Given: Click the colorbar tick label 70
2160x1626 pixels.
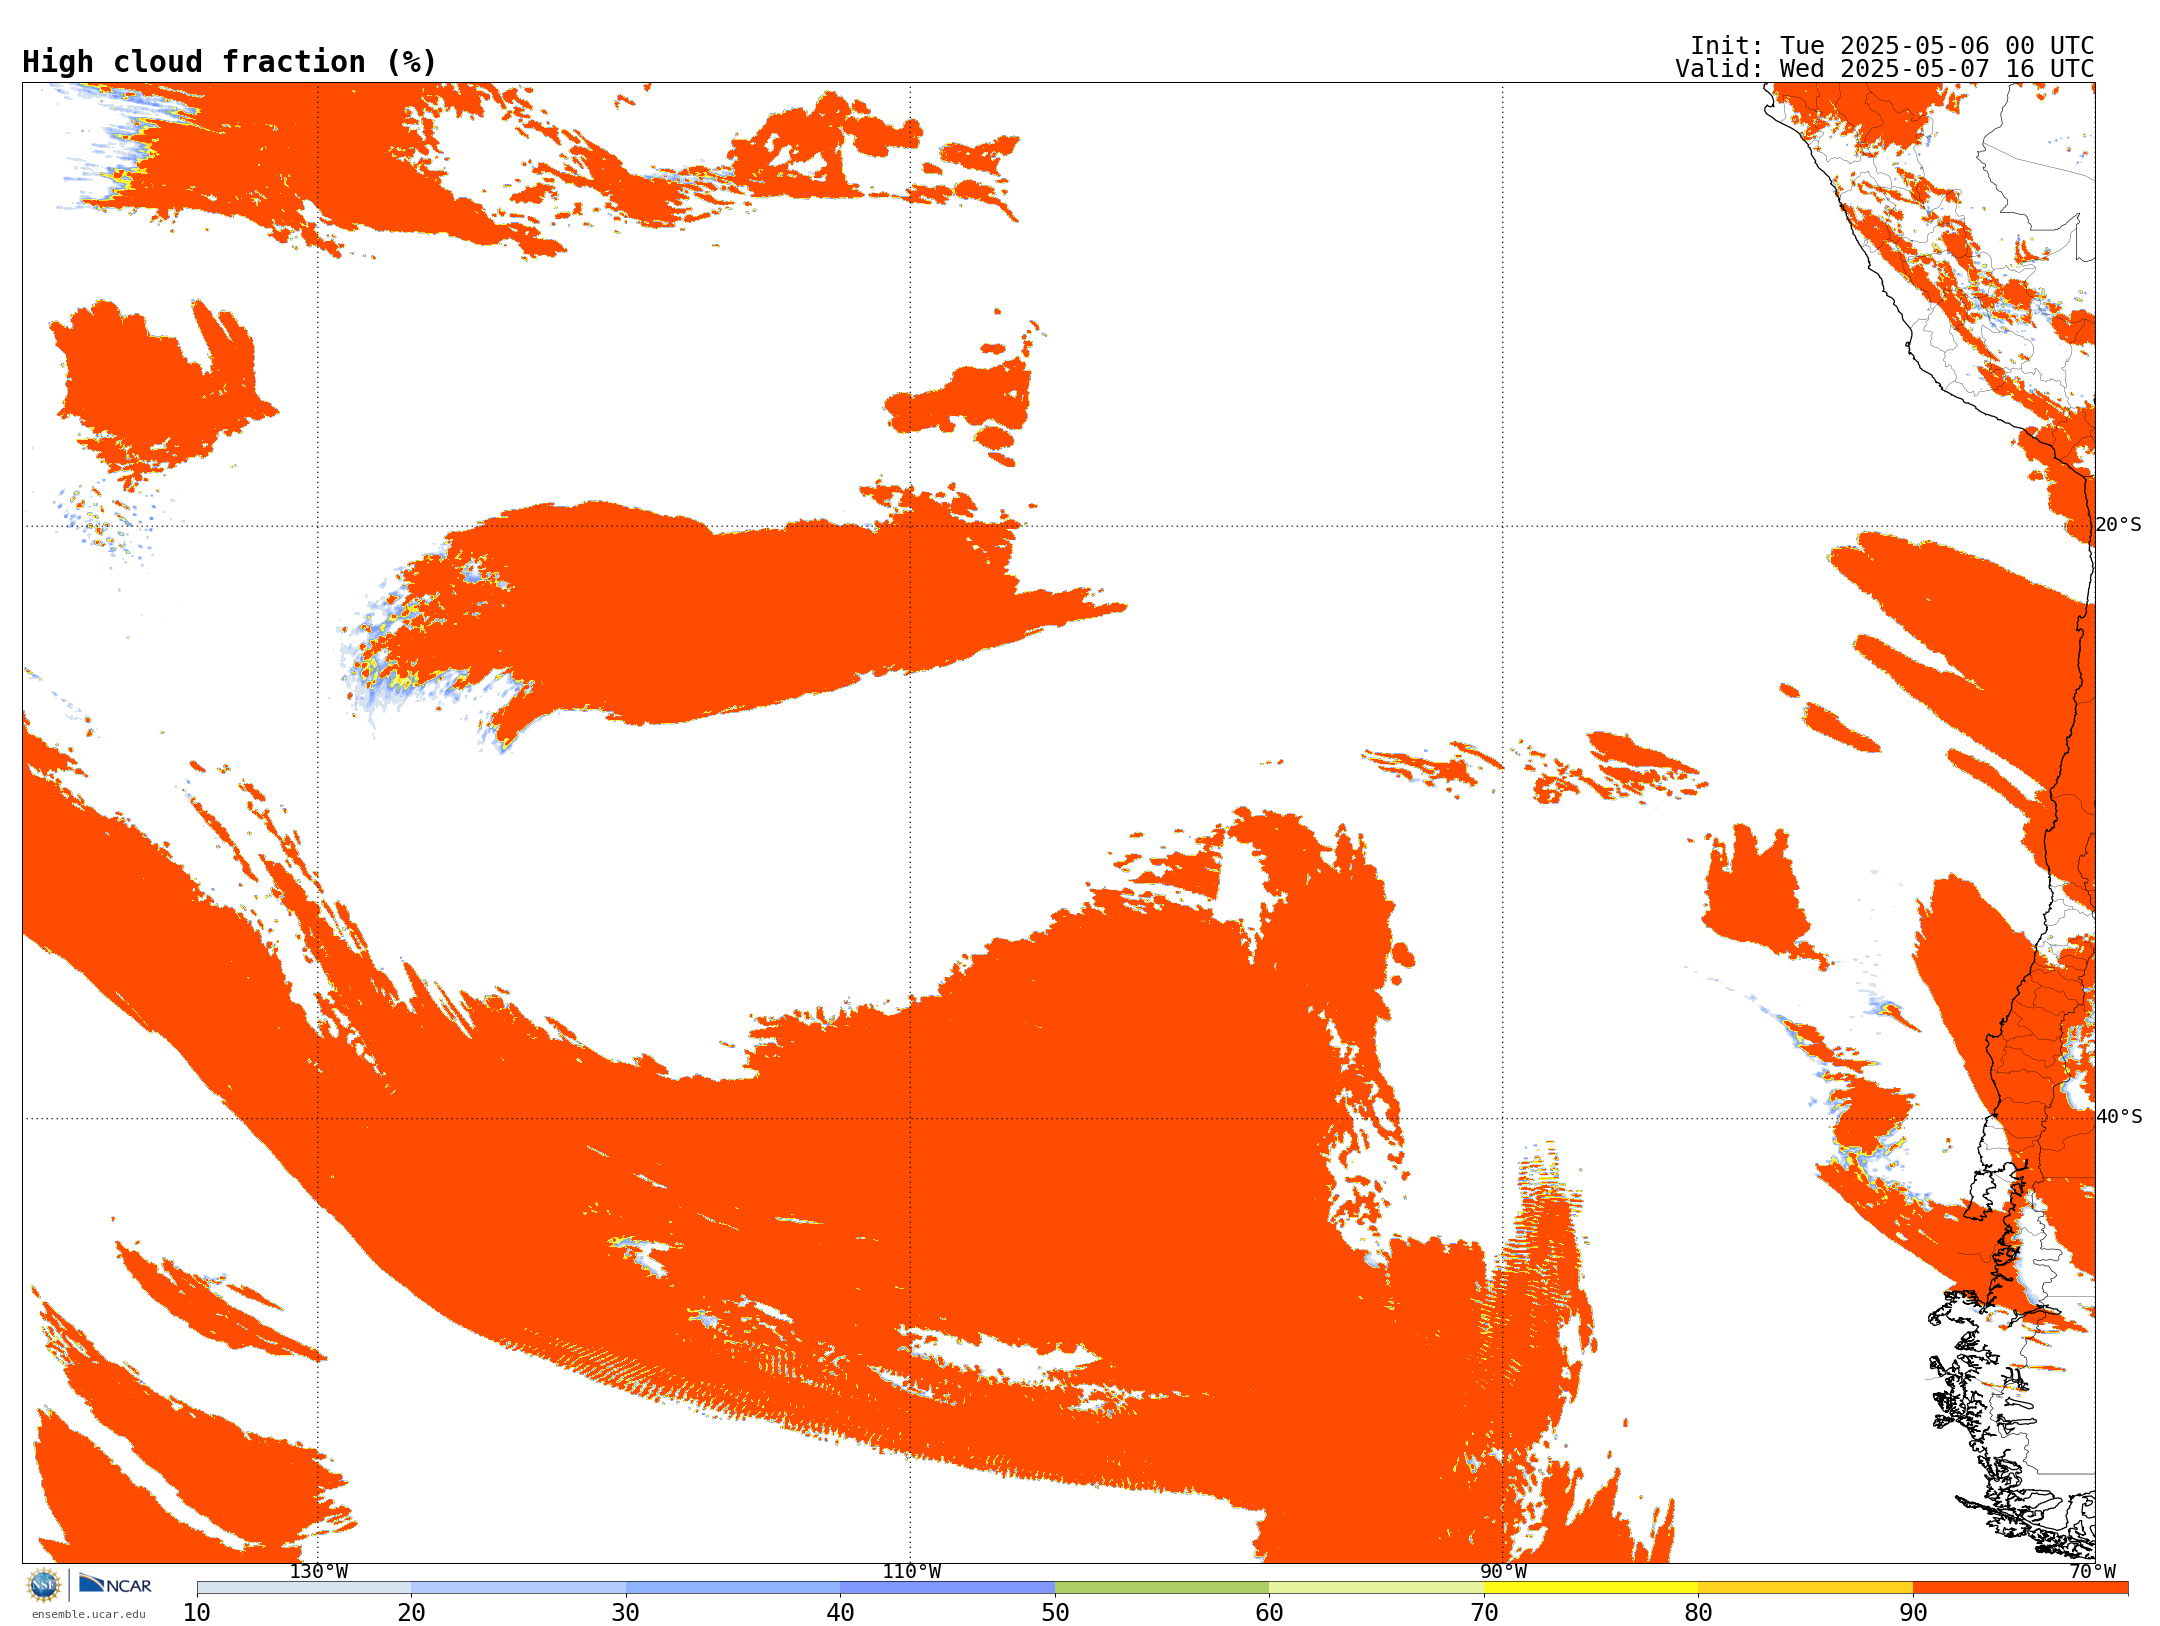Looking at the screenshot, I should pos(1484,1613).
